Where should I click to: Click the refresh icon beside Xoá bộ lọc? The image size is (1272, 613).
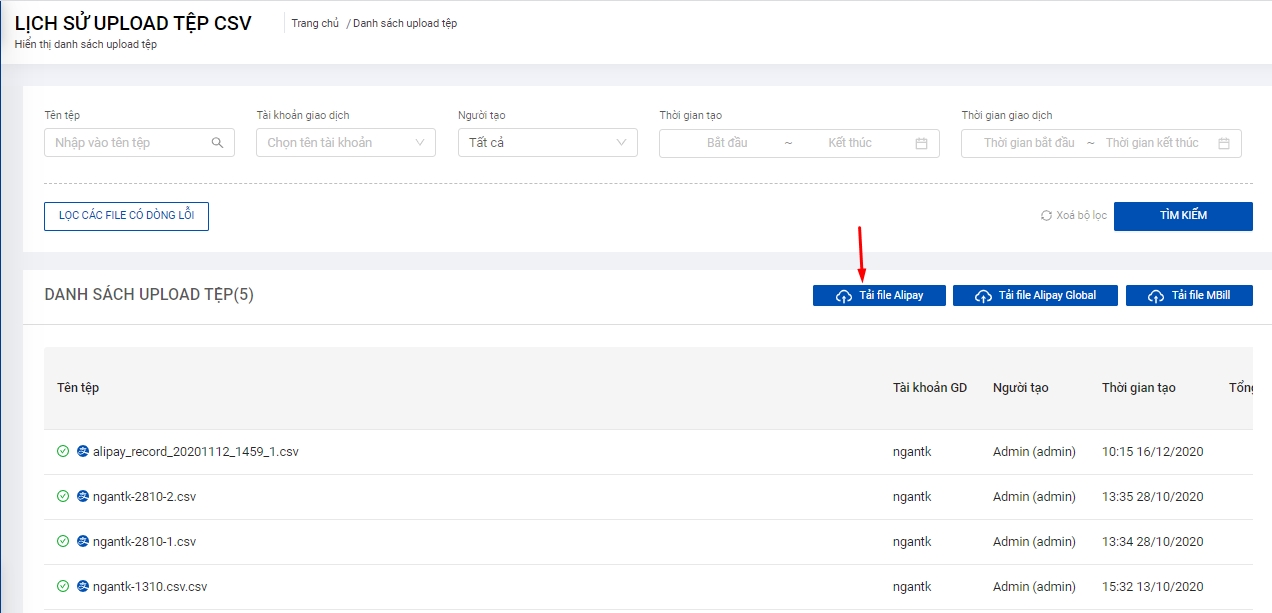coord(1046,215)
